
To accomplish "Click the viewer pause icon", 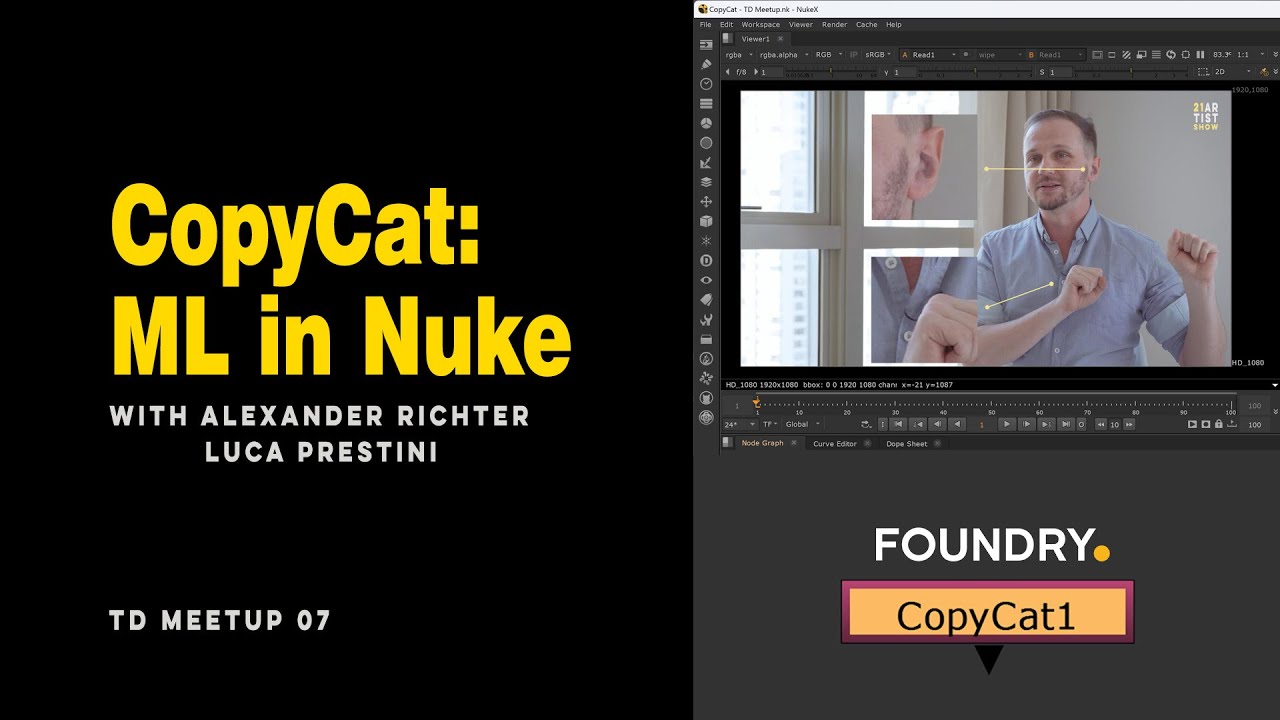I will point(1200,55).
